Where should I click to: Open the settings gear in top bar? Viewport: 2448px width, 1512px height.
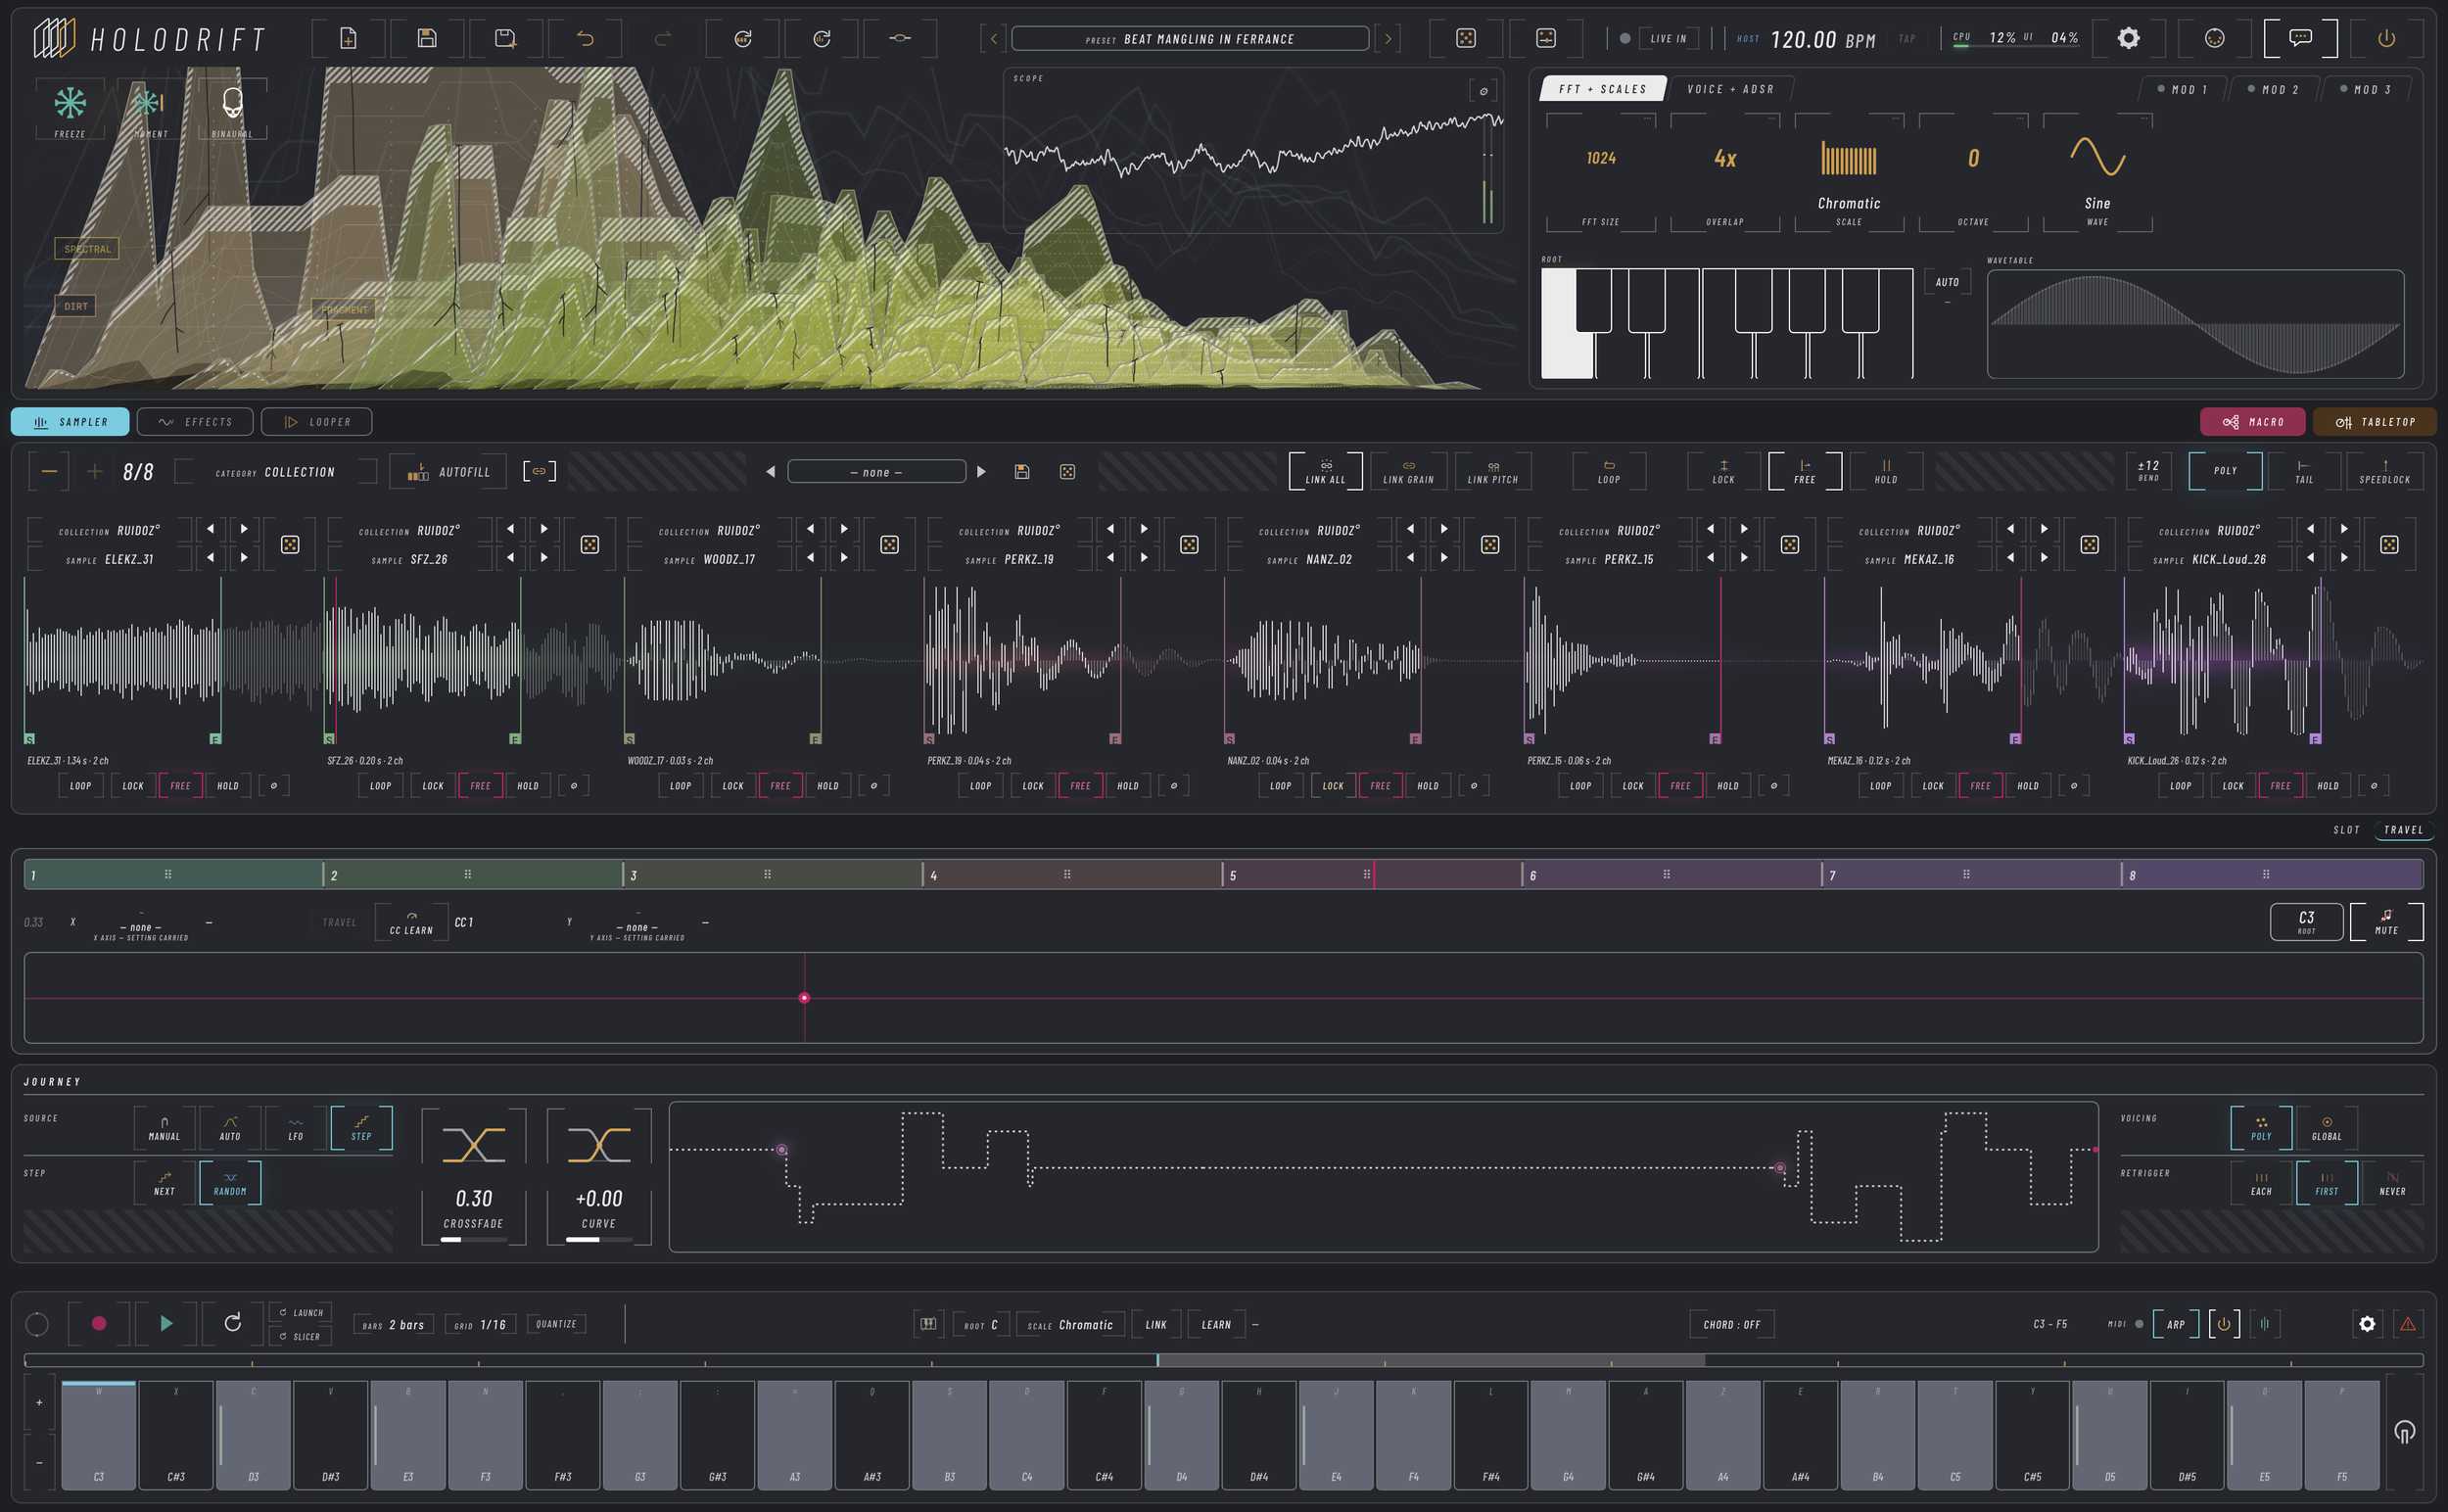2129,38
